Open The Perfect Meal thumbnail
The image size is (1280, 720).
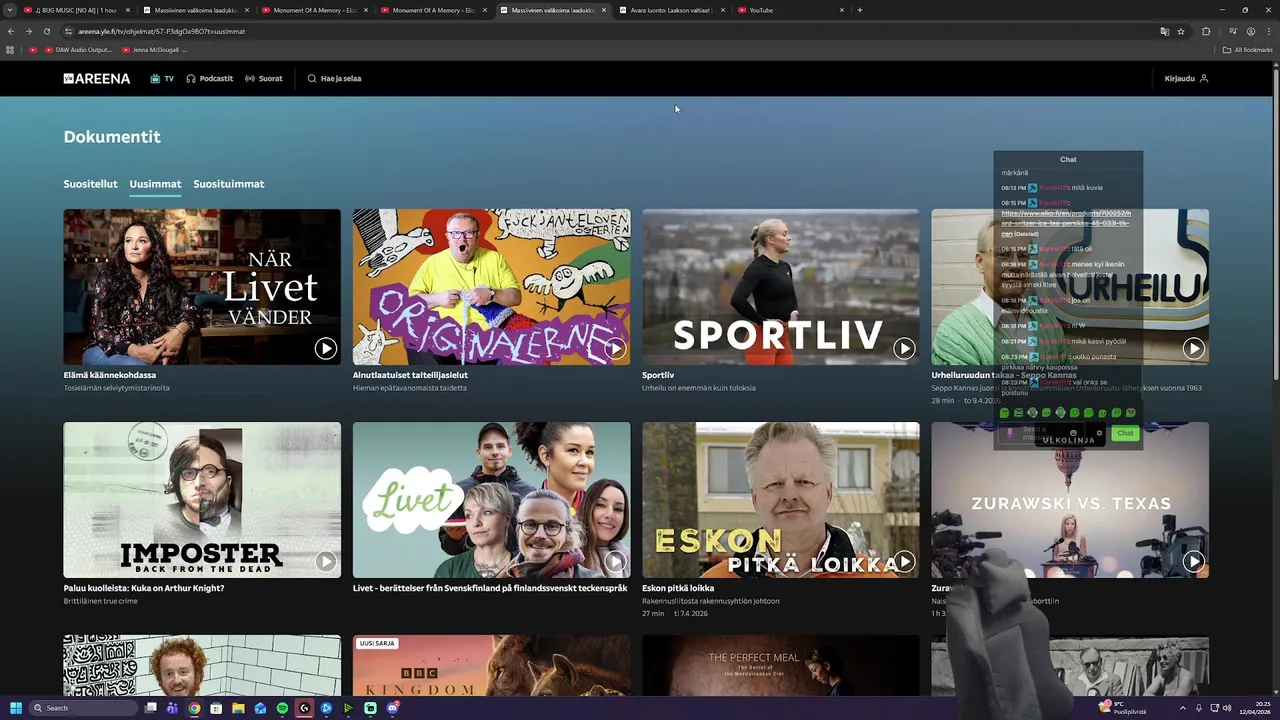(x=780, y=665)
